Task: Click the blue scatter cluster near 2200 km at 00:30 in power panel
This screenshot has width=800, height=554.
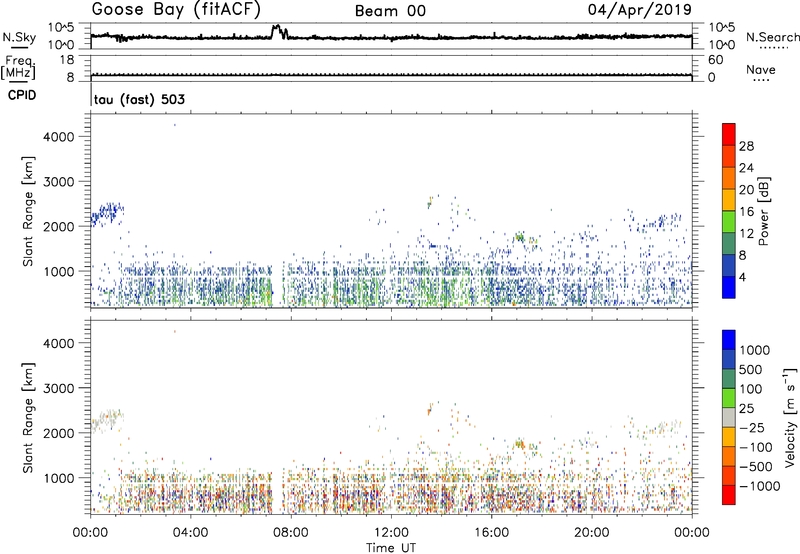Action: pos(108,214)
